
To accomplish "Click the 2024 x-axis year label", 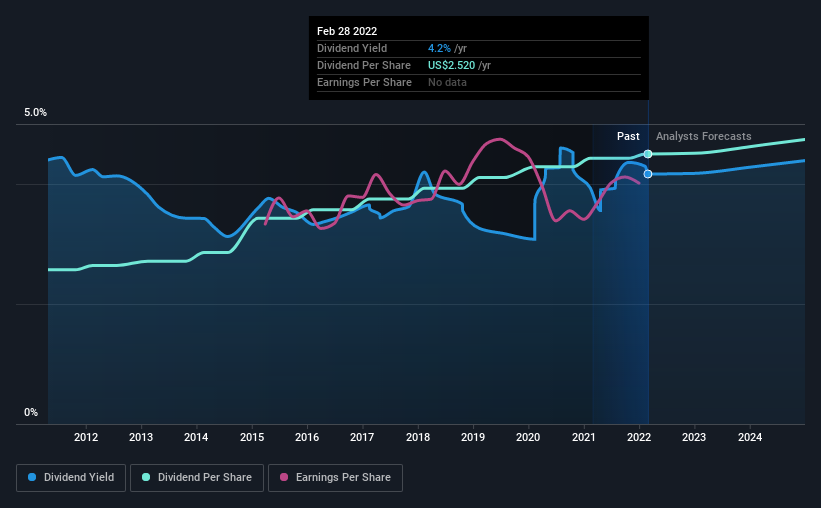I will 750,437.
